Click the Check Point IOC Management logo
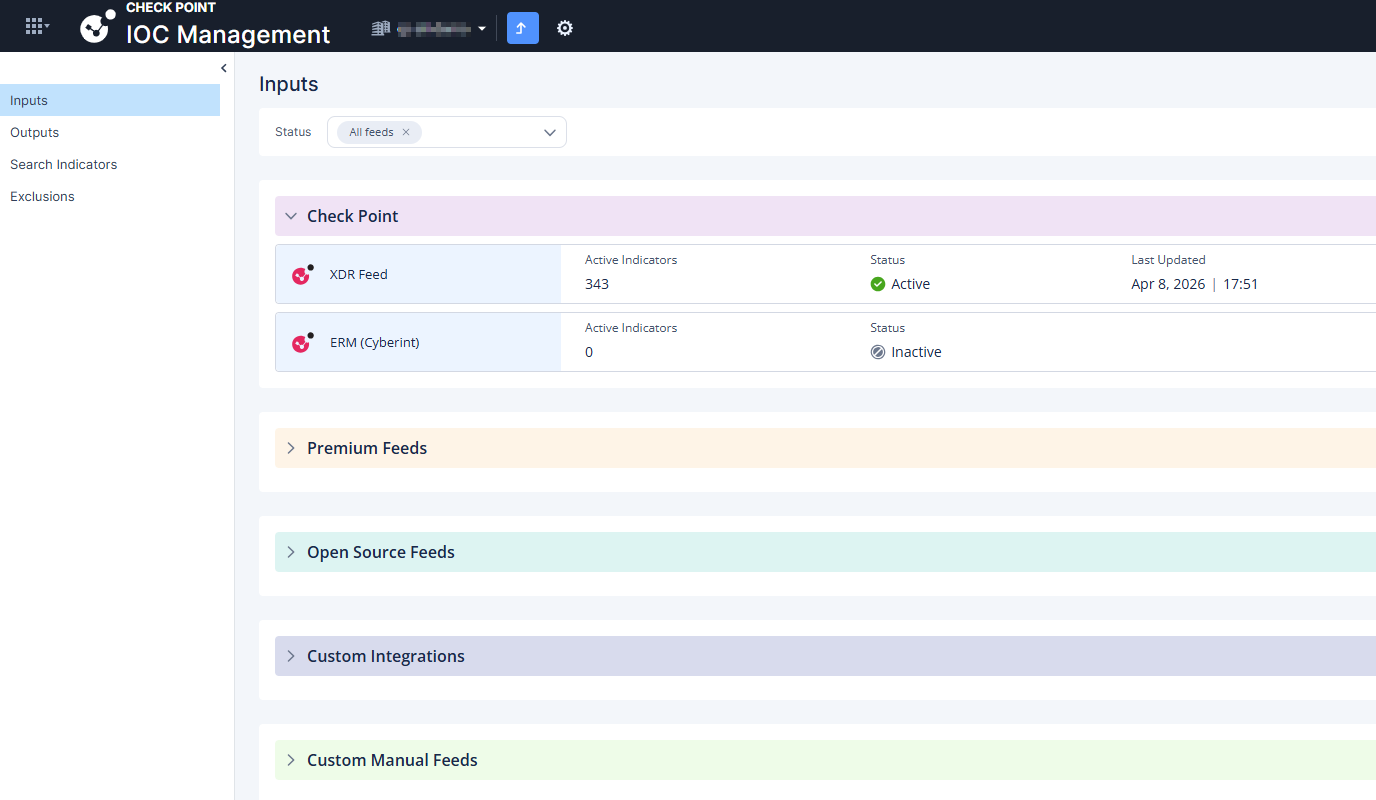Viewport: 1376px width, 800px height. 98,27
